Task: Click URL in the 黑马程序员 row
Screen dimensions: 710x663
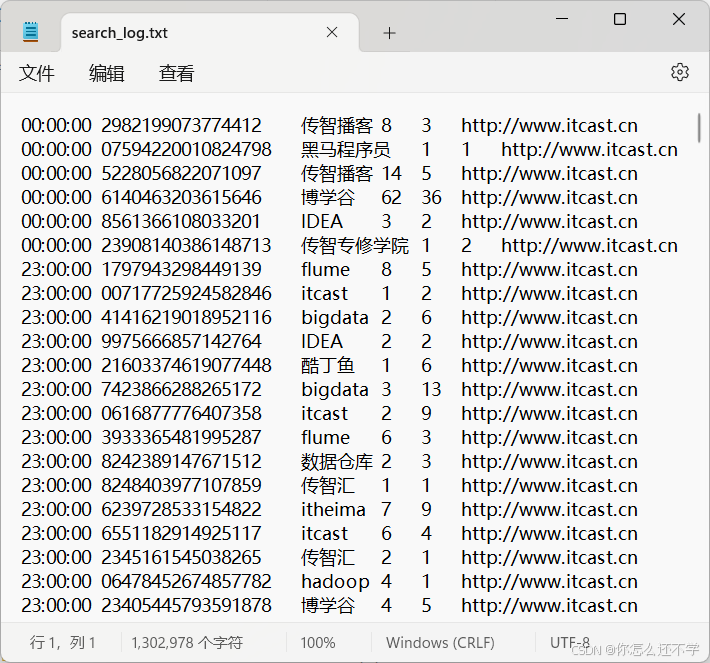Action: coord(589,149)
